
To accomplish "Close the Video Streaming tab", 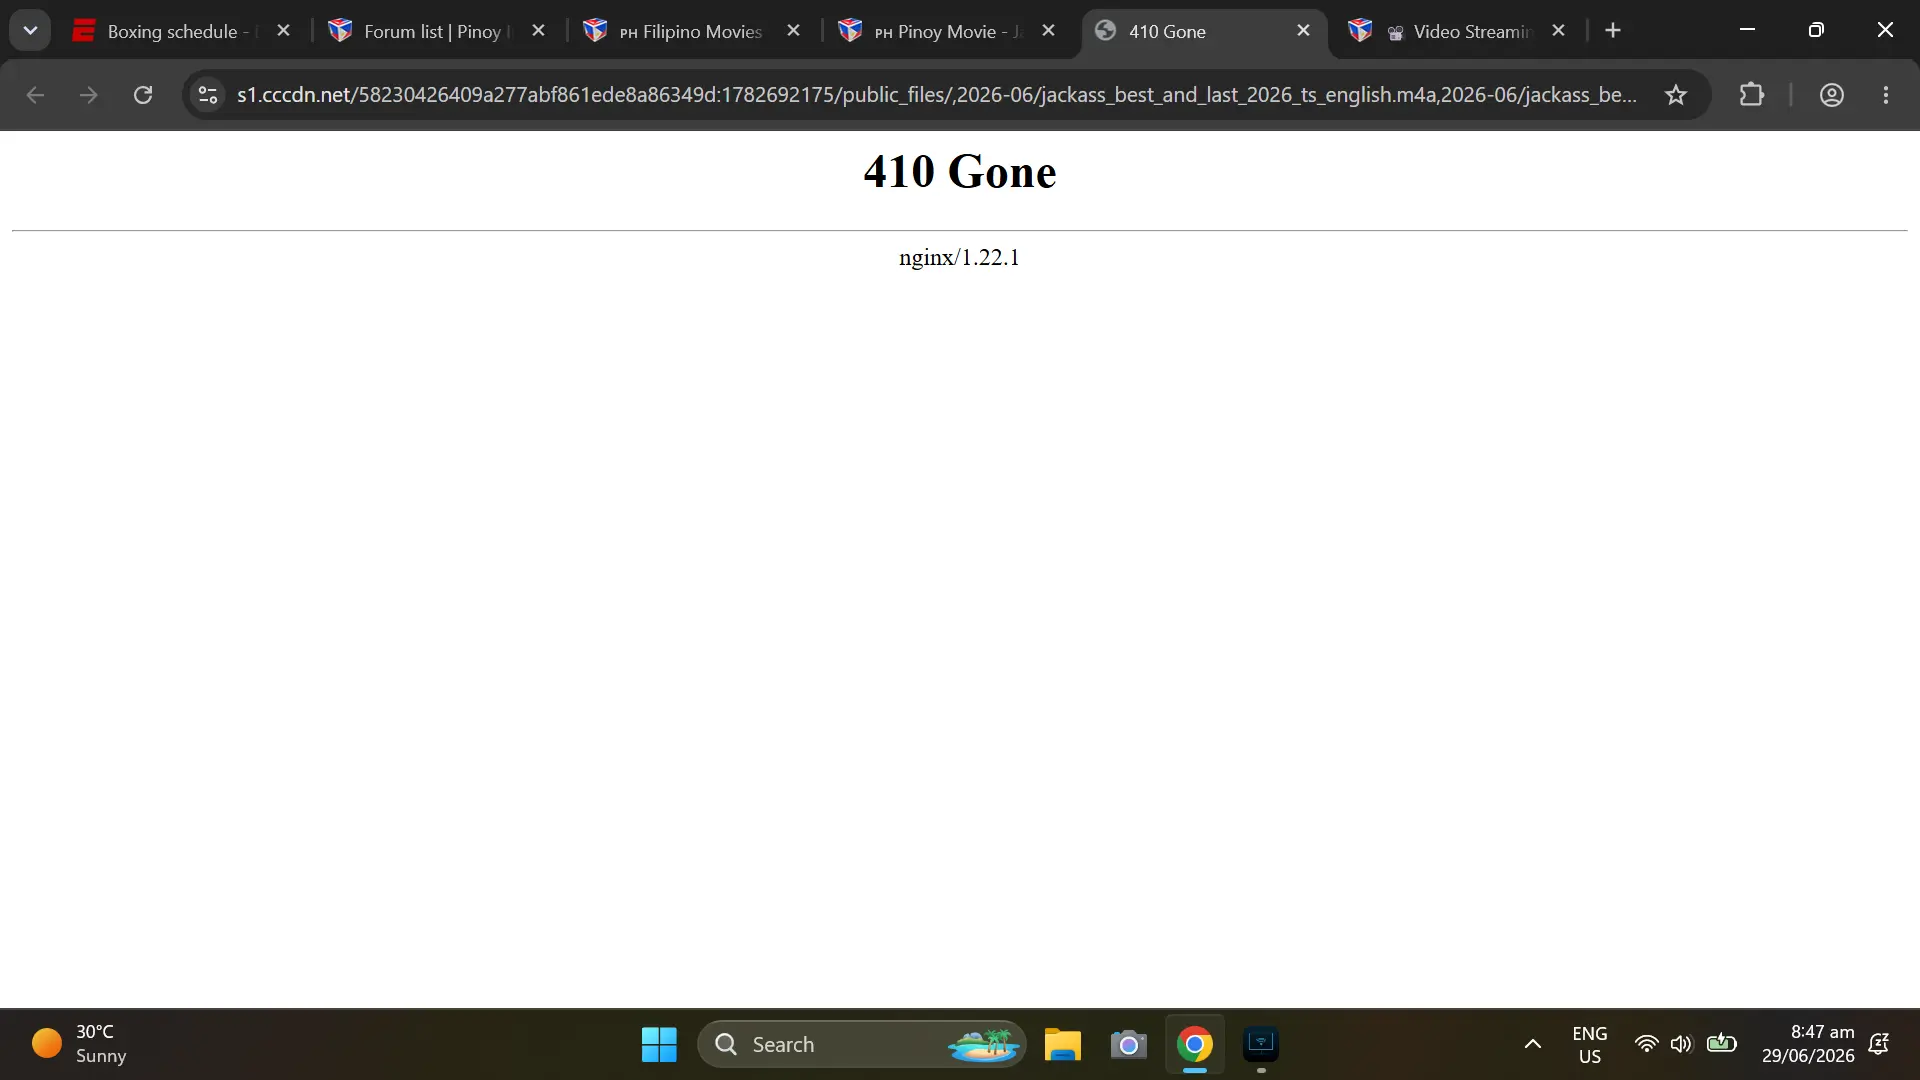I will 1559,31.
